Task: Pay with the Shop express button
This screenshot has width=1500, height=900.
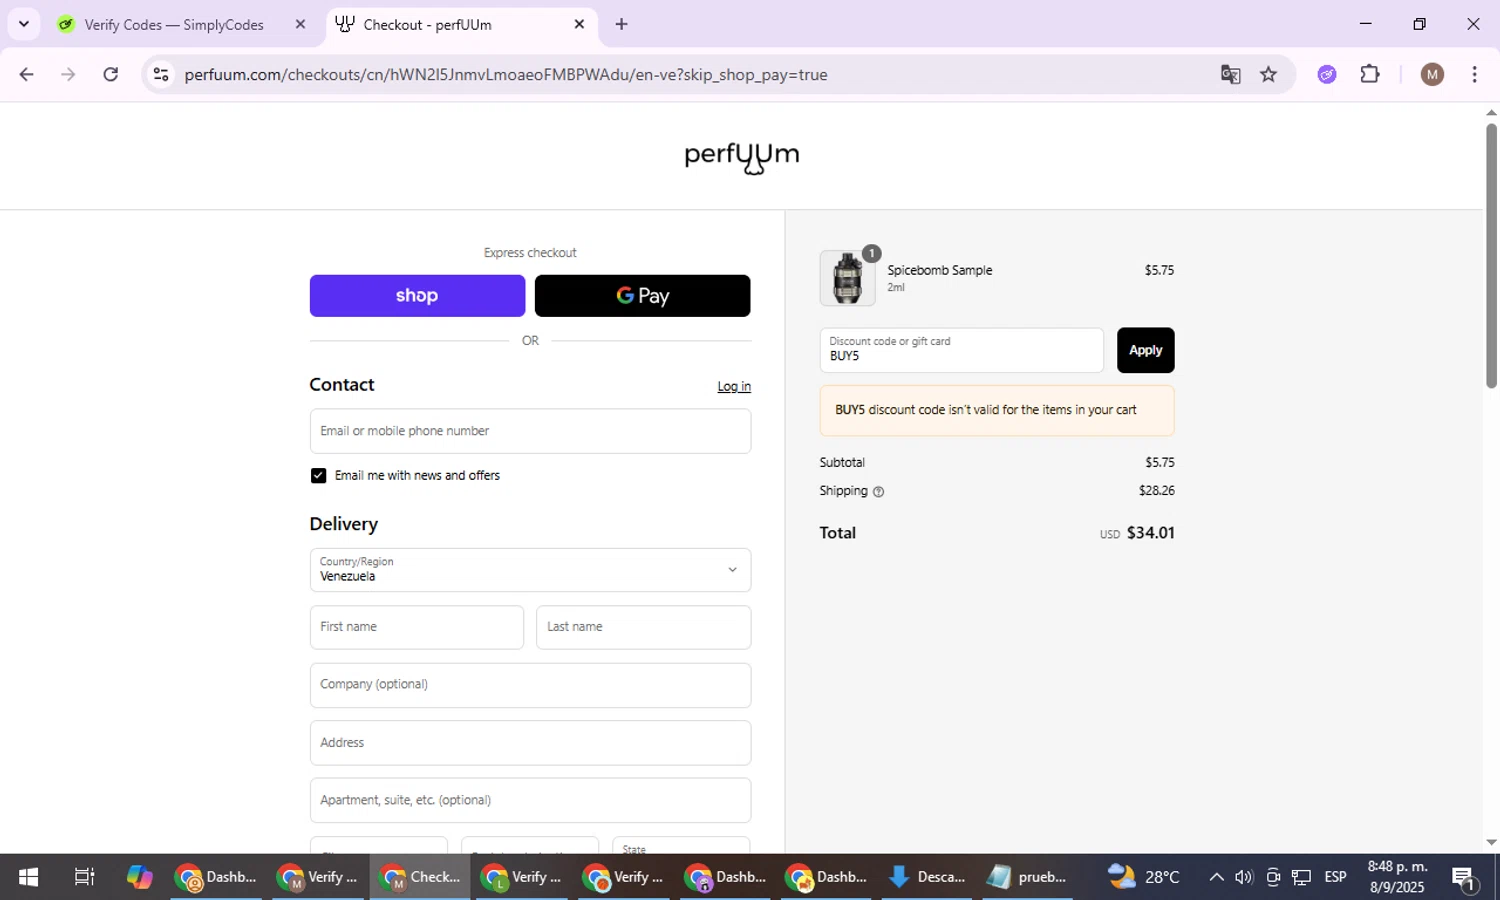Action: tap(417, 296)
